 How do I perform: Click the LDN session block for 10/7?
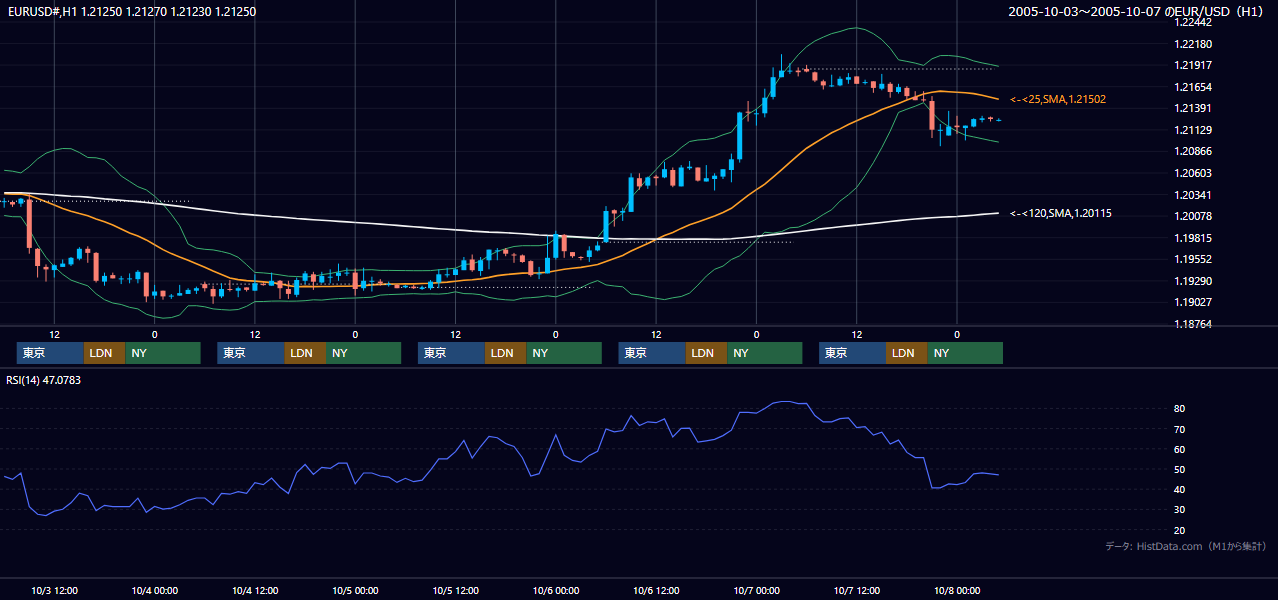point(906,353)
